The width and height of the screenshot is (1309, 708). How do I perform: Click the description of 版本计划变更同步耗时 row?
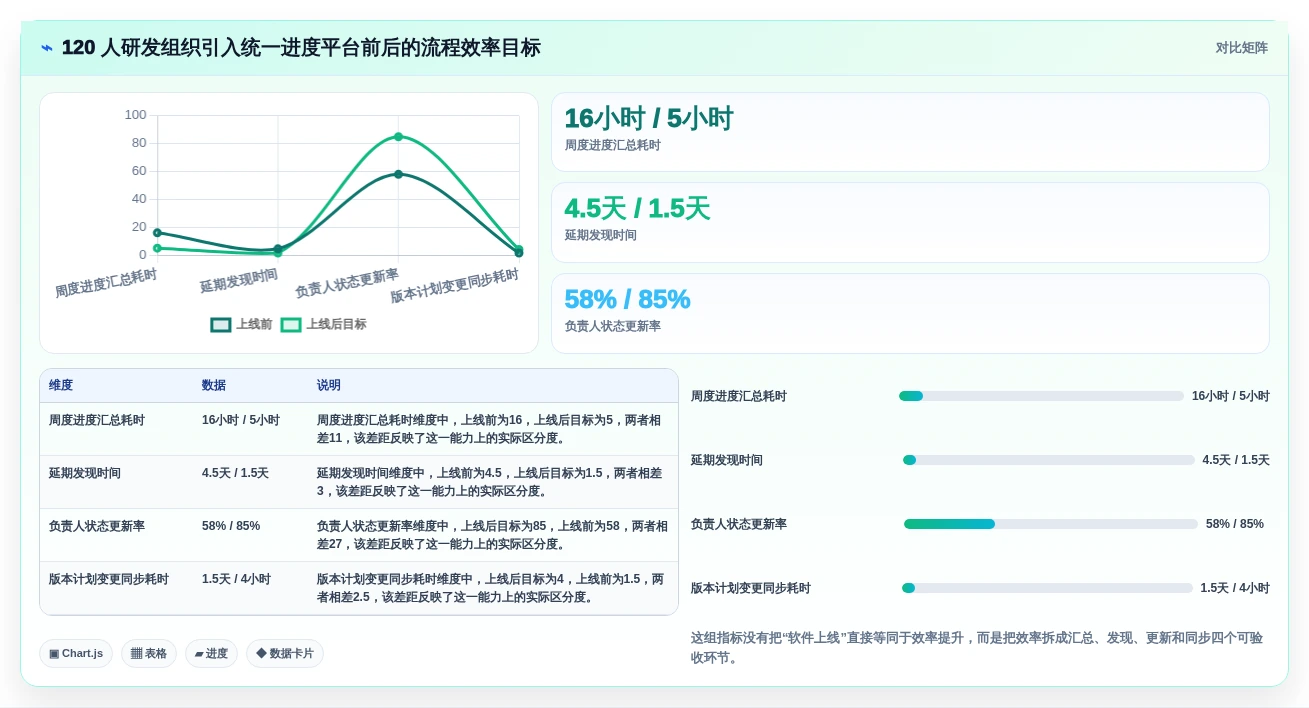pos(490,588)
